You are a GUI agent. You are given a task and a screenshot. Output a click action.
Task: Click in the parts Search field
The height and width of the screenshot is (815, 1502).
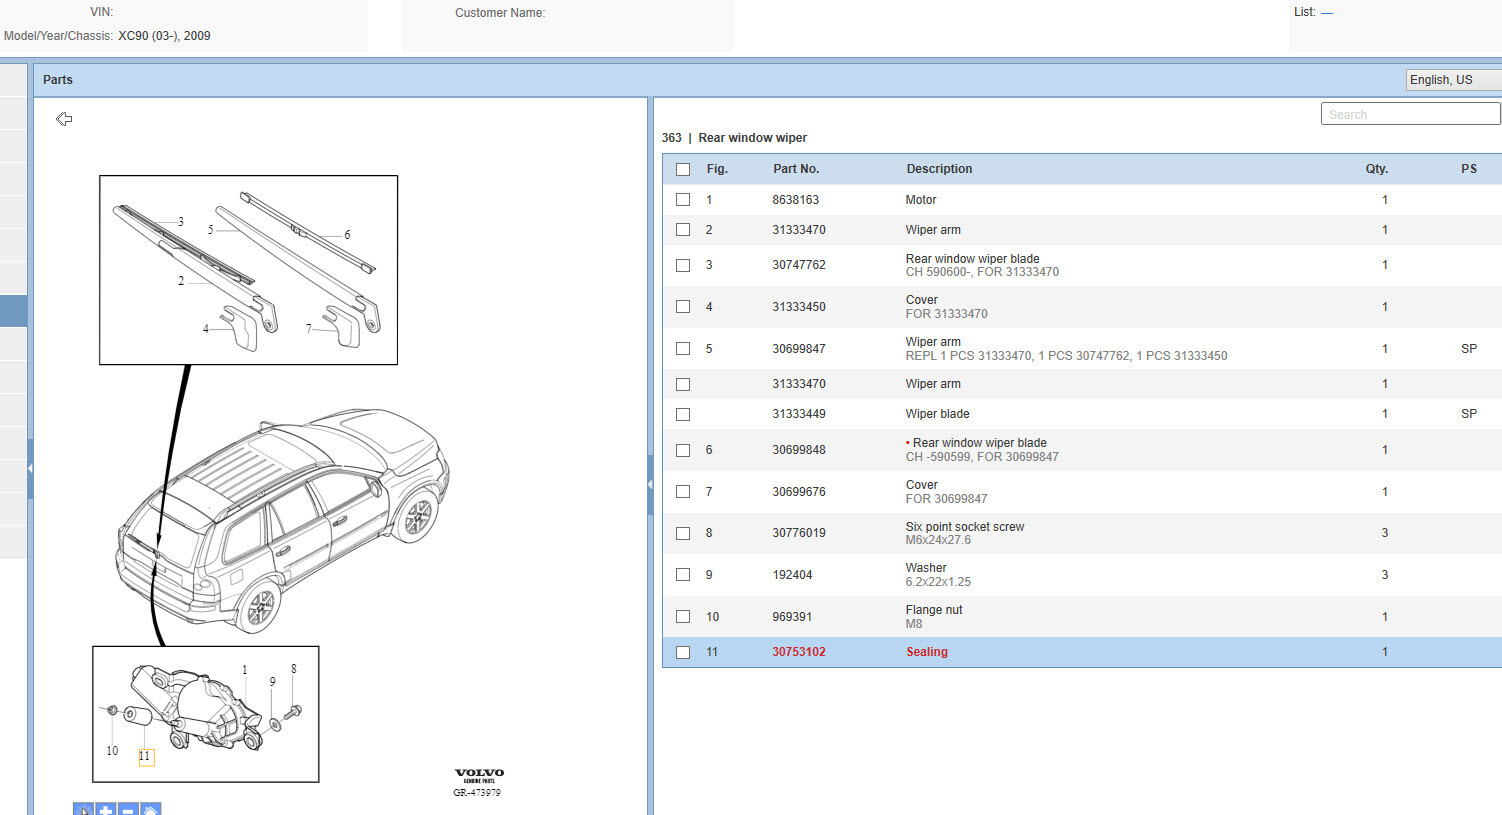pos(1409,115)
